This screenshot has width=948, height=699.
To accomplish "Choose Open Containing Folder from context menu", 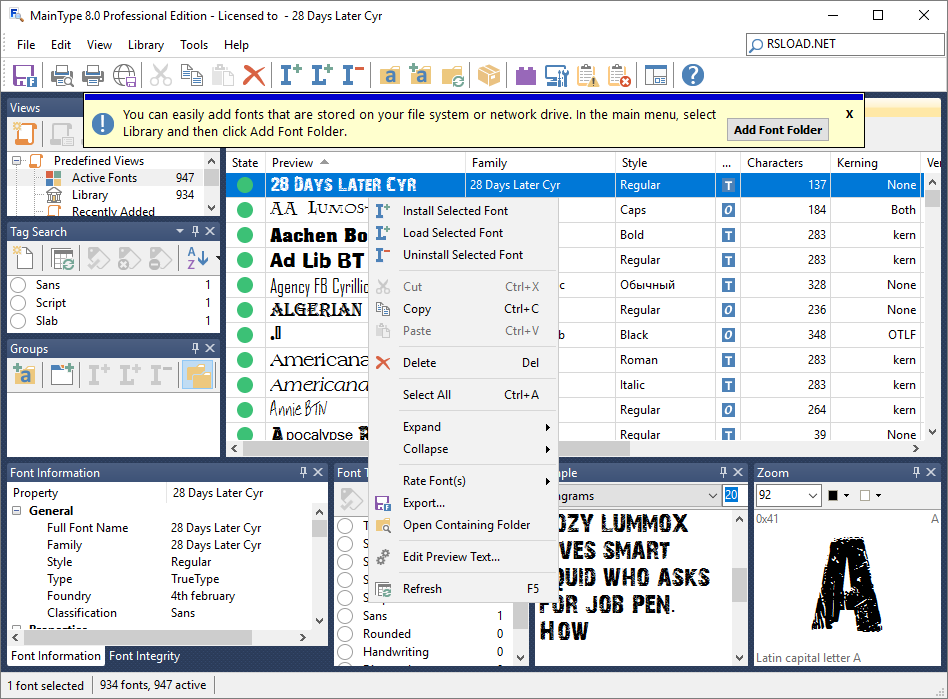I will (464, 525).
